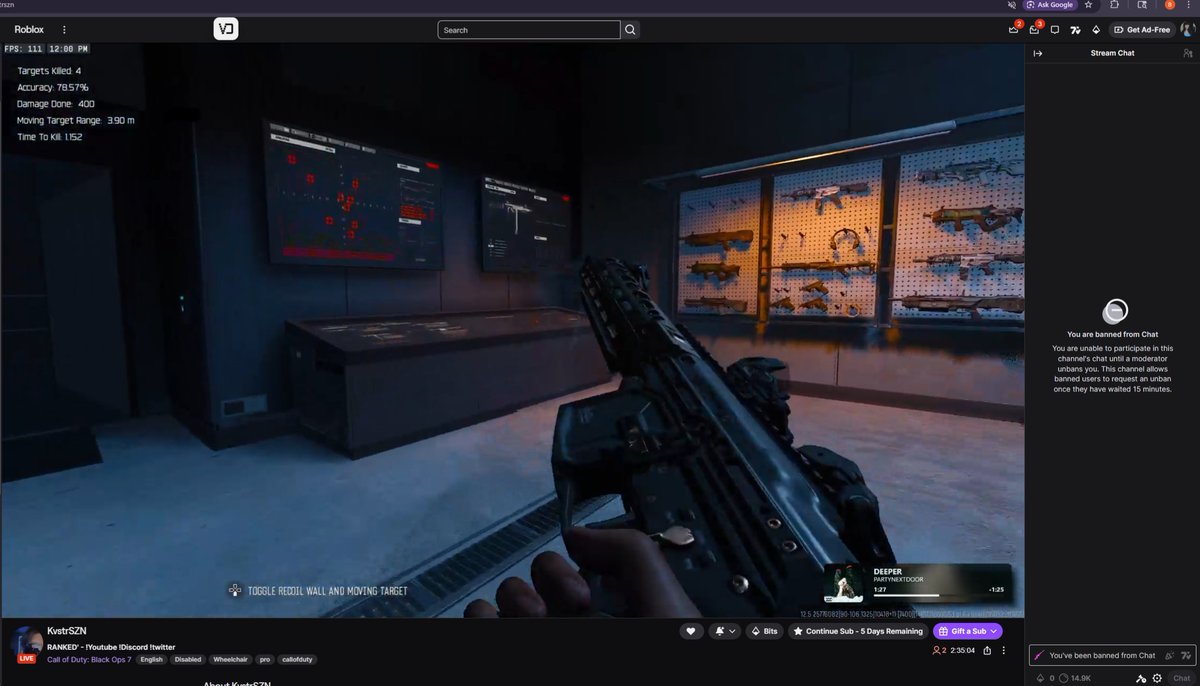Open the Chrome profile avatar

pyautogui.click(x=1170, y=5)
